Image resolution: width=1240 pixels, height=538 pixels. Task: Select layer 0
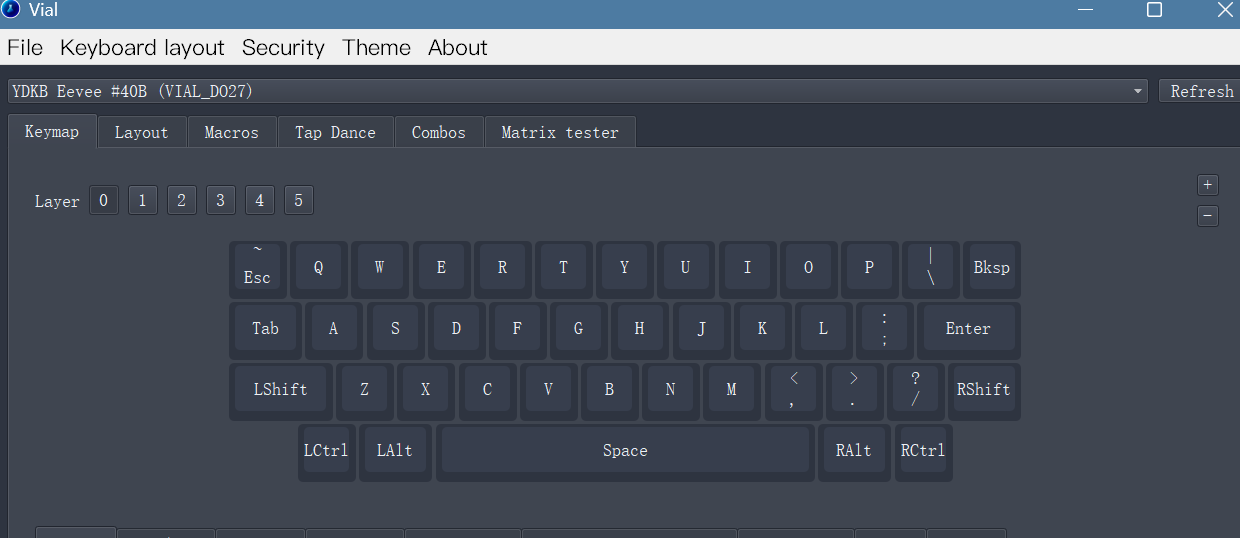pos(103,201)
